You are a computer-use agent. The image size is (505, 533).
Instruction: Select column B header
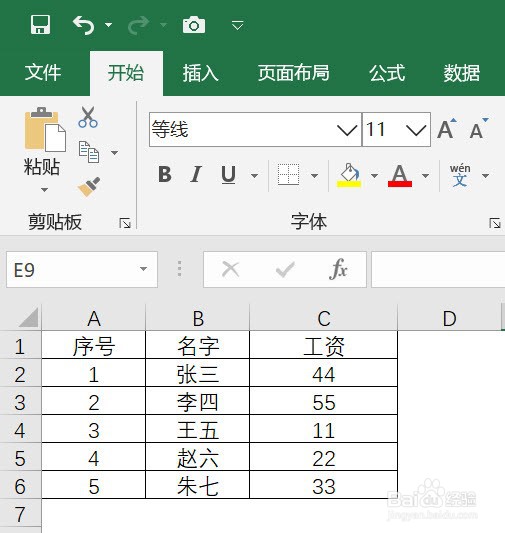(x=198, y=318)
